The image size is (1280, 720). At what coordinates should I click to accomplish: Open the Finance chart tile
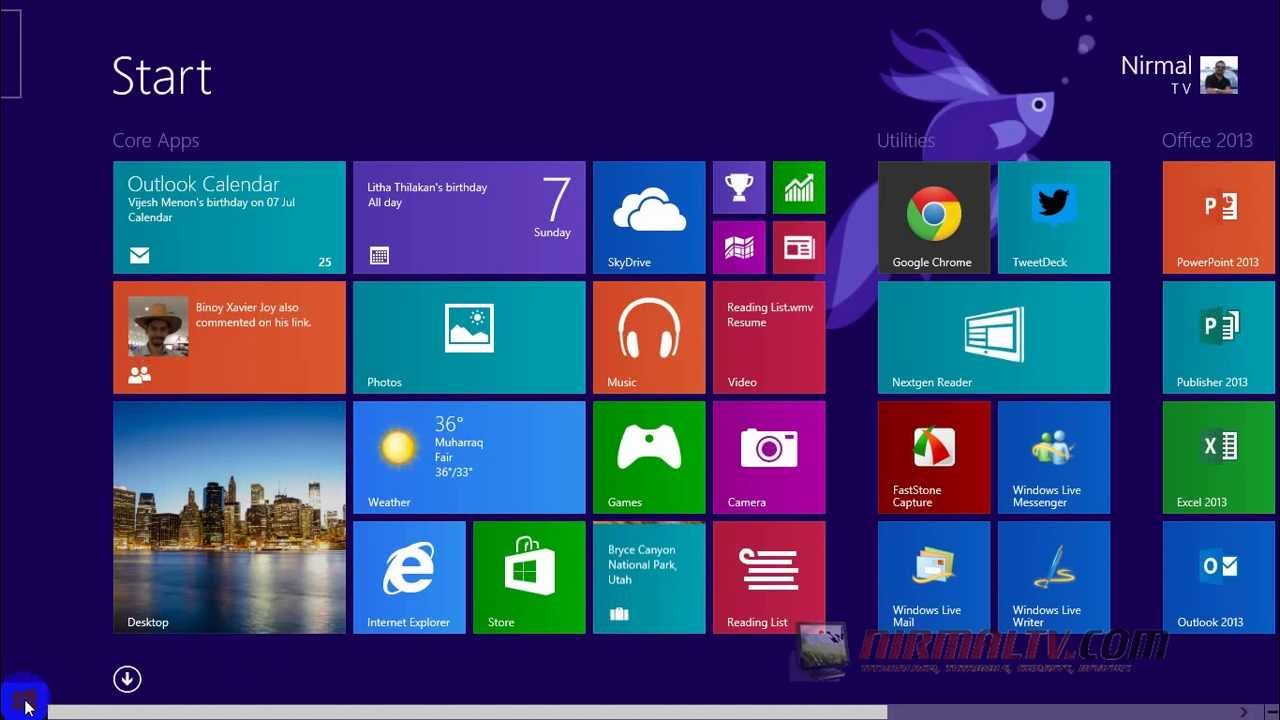pyautogui.click(x=799, y=187)
